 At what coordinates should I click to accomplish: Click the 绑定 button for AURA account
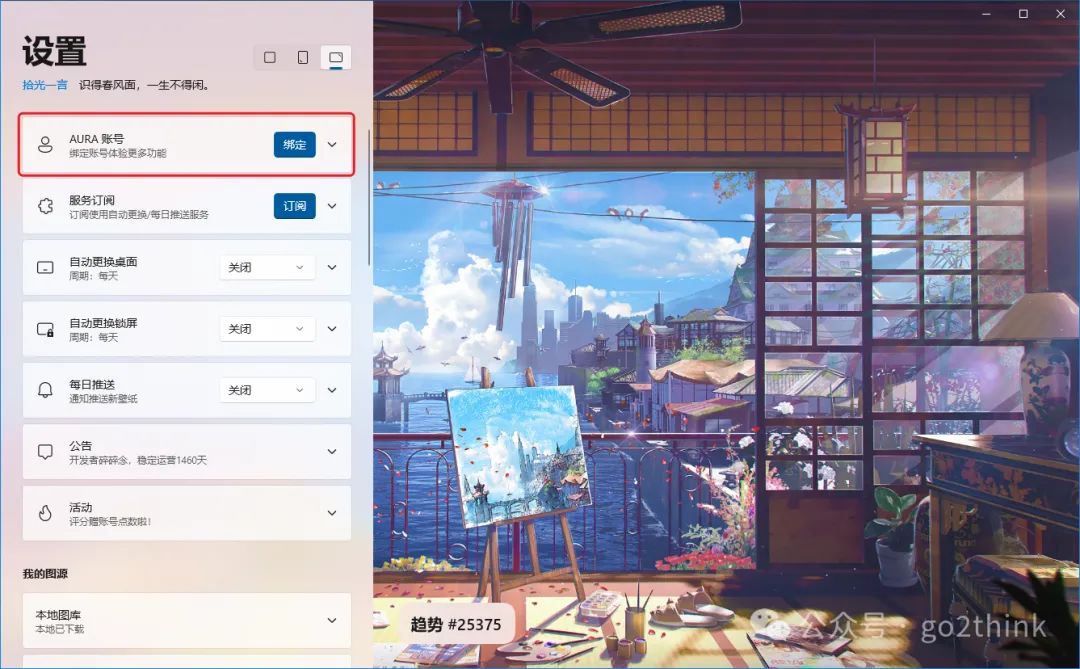tap(295, 145)
